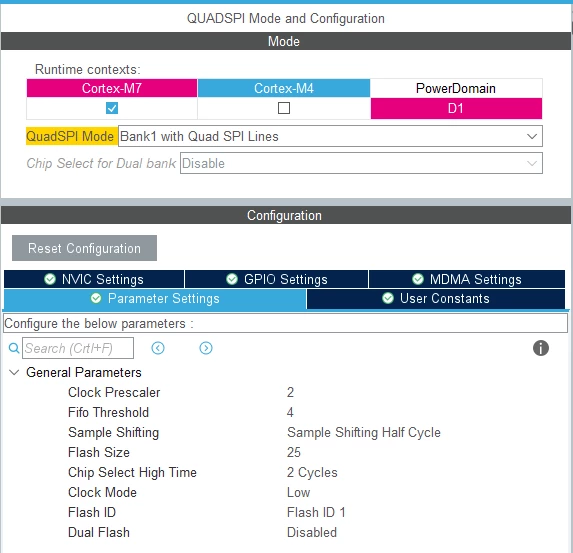The image size is (573, 553).
Task: Select the Clock Prescaler value 2
Action: point(290,393)
